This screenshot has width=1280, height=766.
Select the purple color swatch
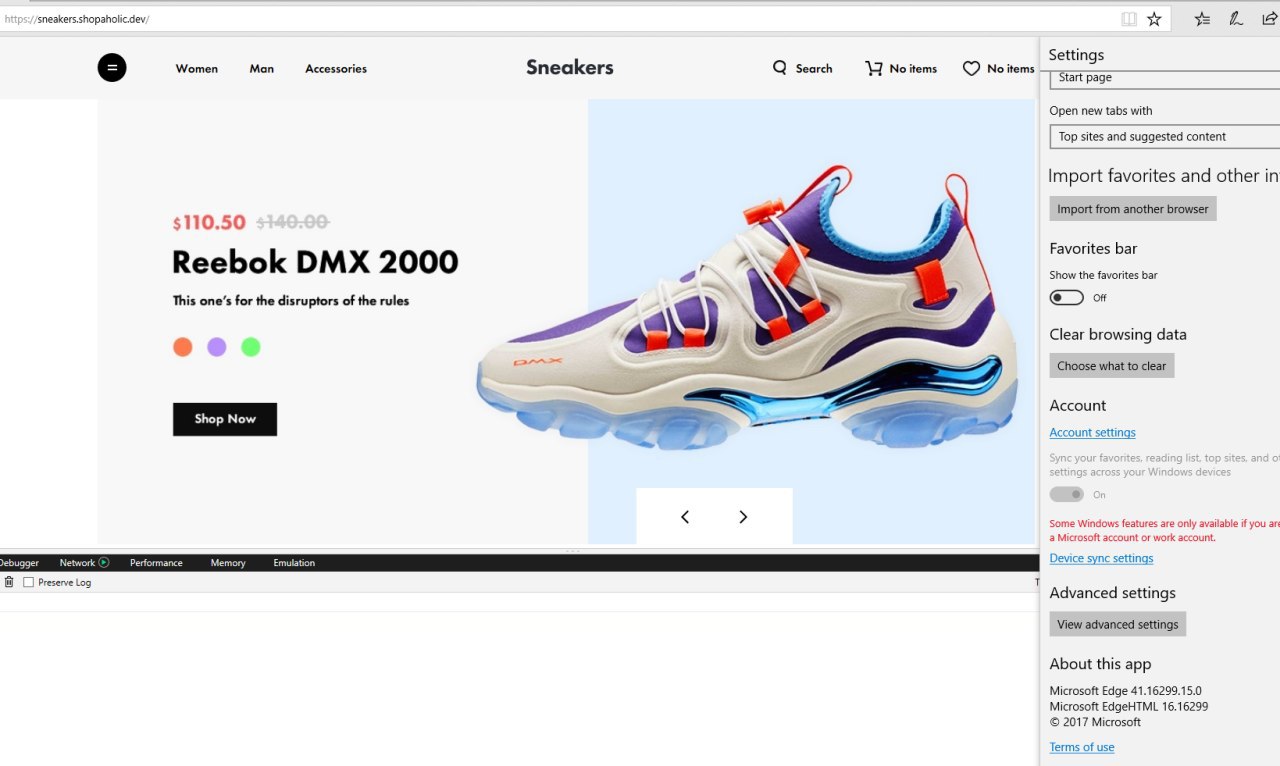pos(217,347)
